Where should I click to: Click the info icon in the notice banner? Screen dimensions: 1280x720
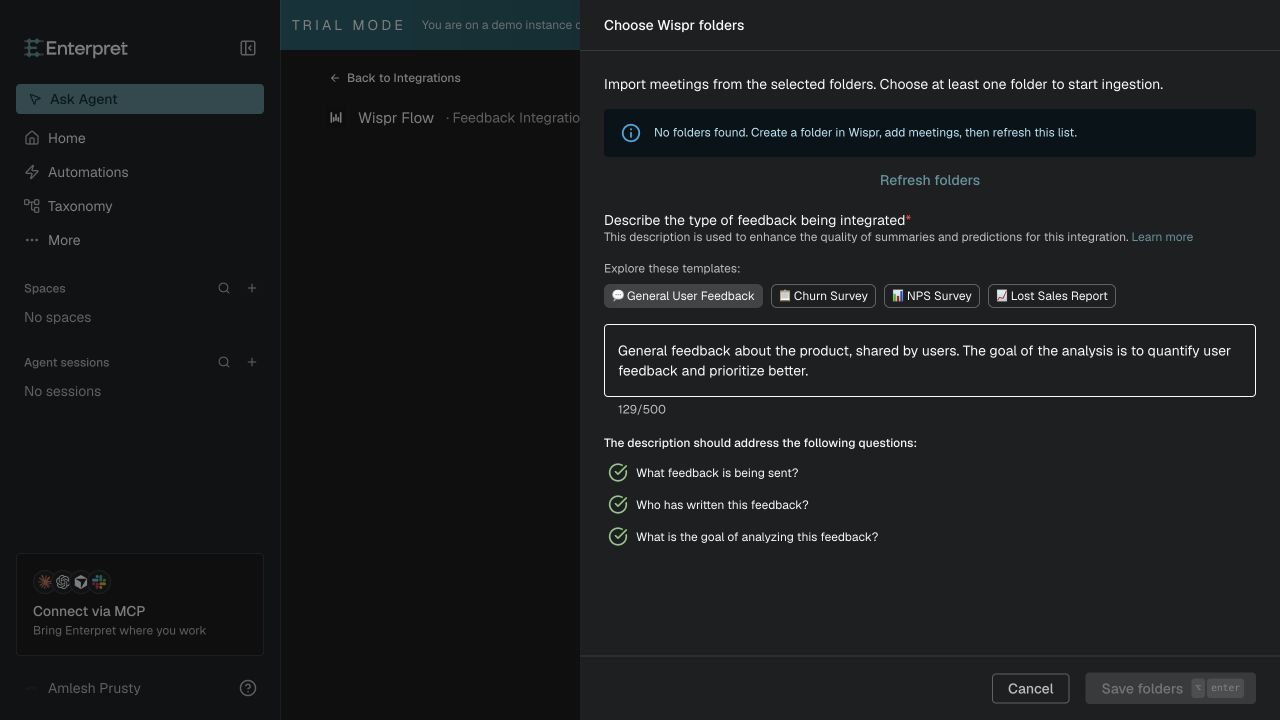click(x=631, y=133)
